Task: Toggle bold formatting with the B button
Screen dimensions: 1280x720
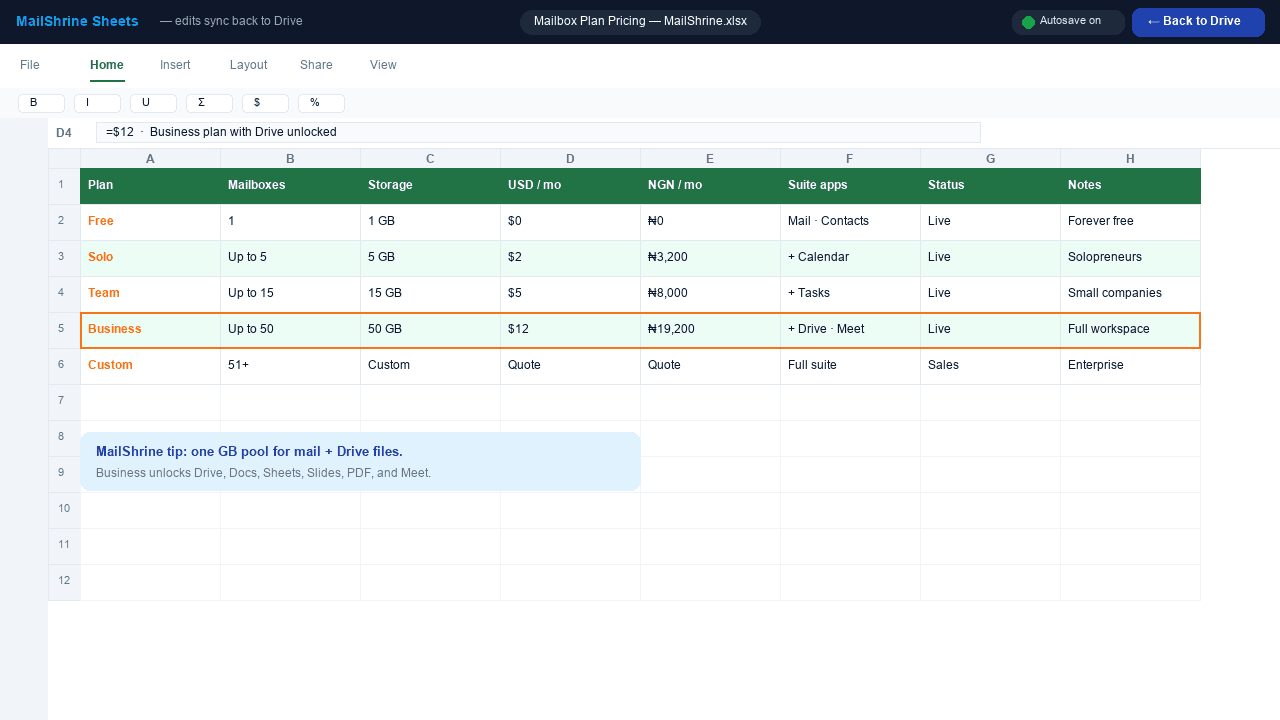Action: click(41, 103)
